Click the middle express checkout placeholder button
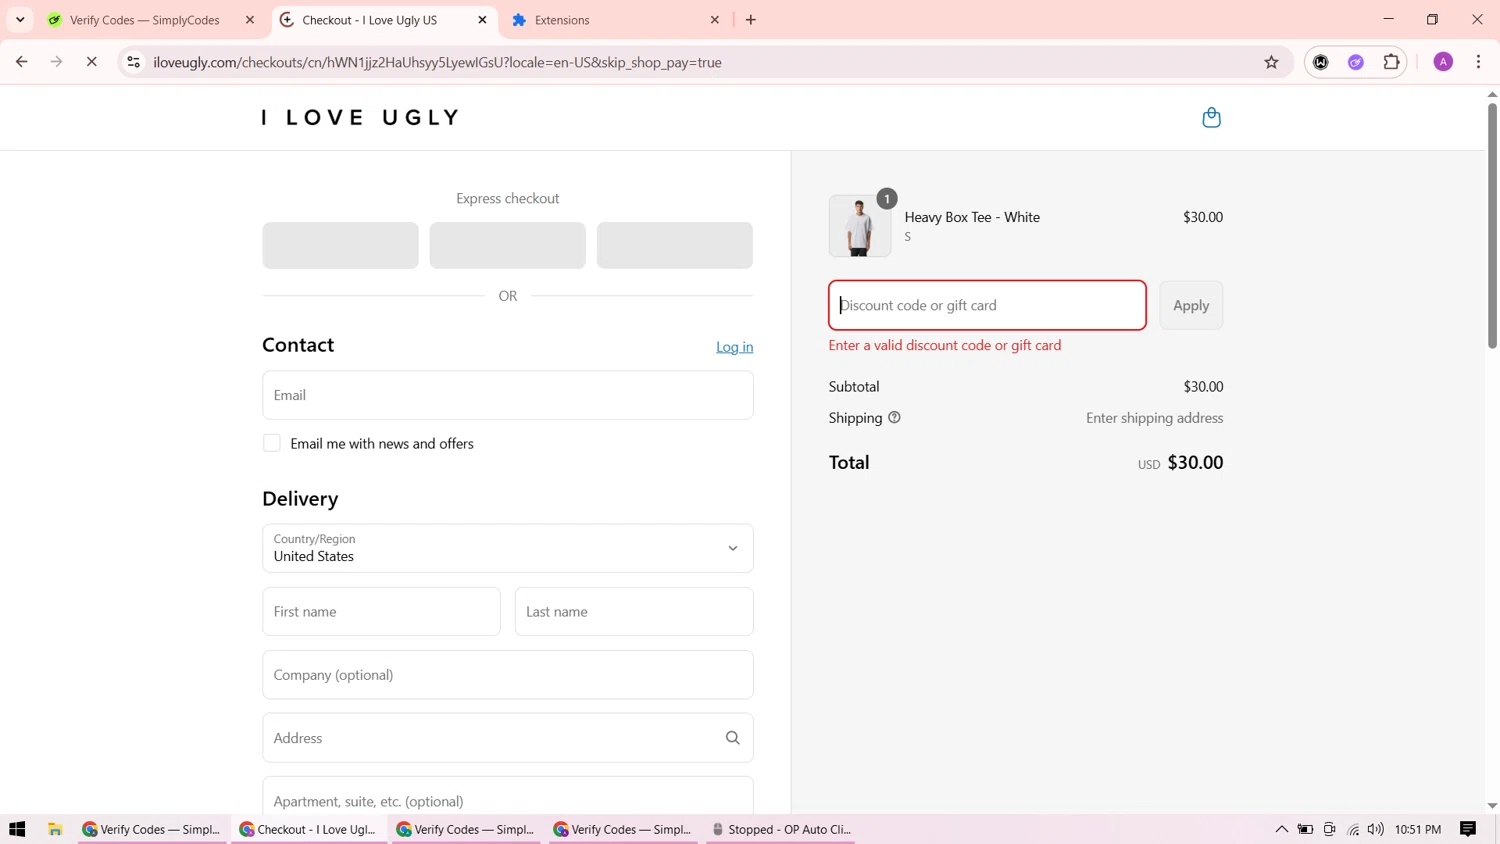1500x844 pixels. tap(508, 245)
